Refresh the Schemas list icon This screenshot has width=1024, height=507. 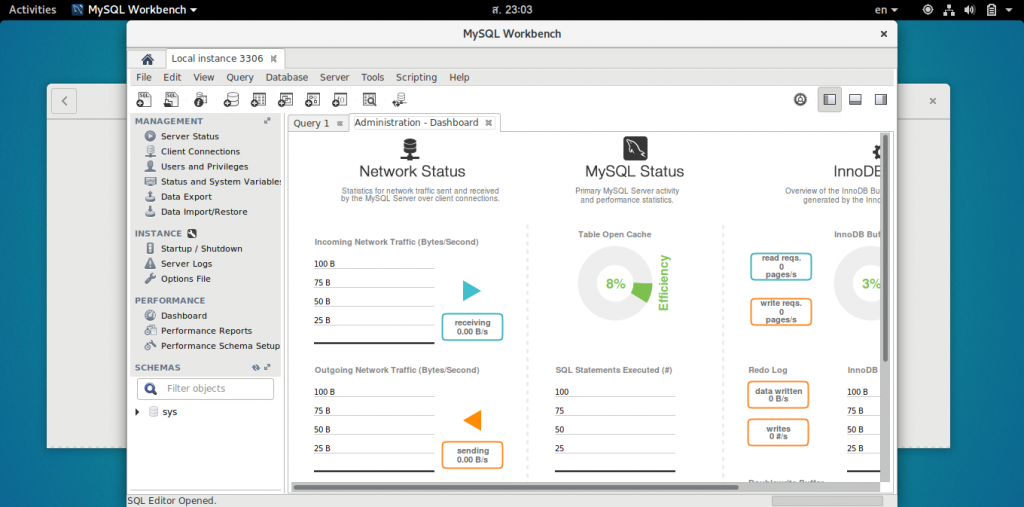pyautogui.click(x=256, y=368)
